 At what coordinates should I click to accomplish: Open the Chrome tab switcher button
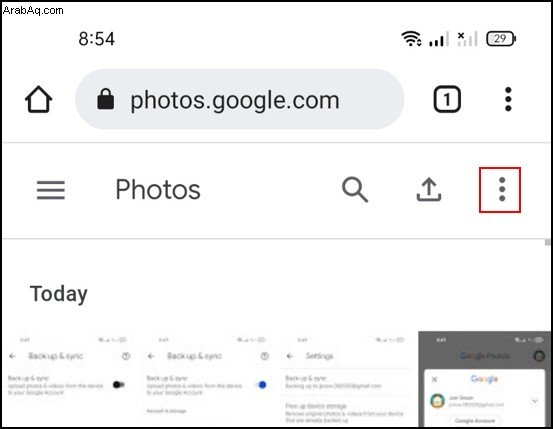447,99
